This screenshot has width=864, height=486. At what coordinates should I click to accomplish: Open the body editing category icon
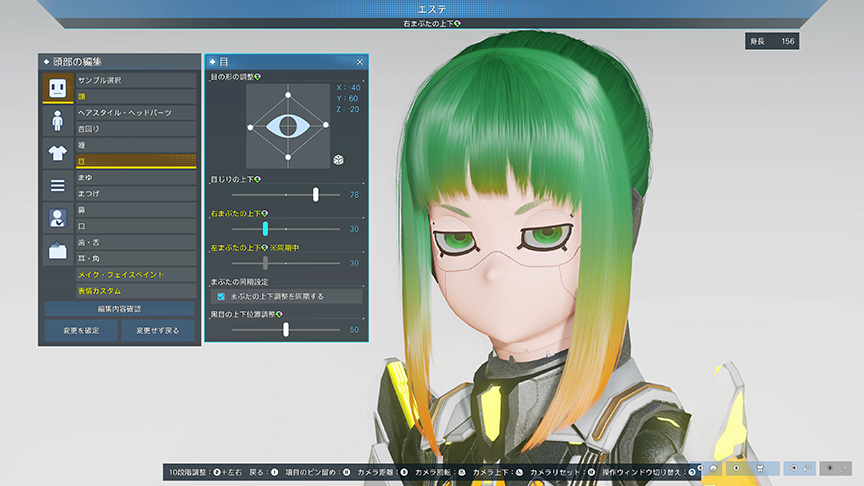click(x=57, y=121)
